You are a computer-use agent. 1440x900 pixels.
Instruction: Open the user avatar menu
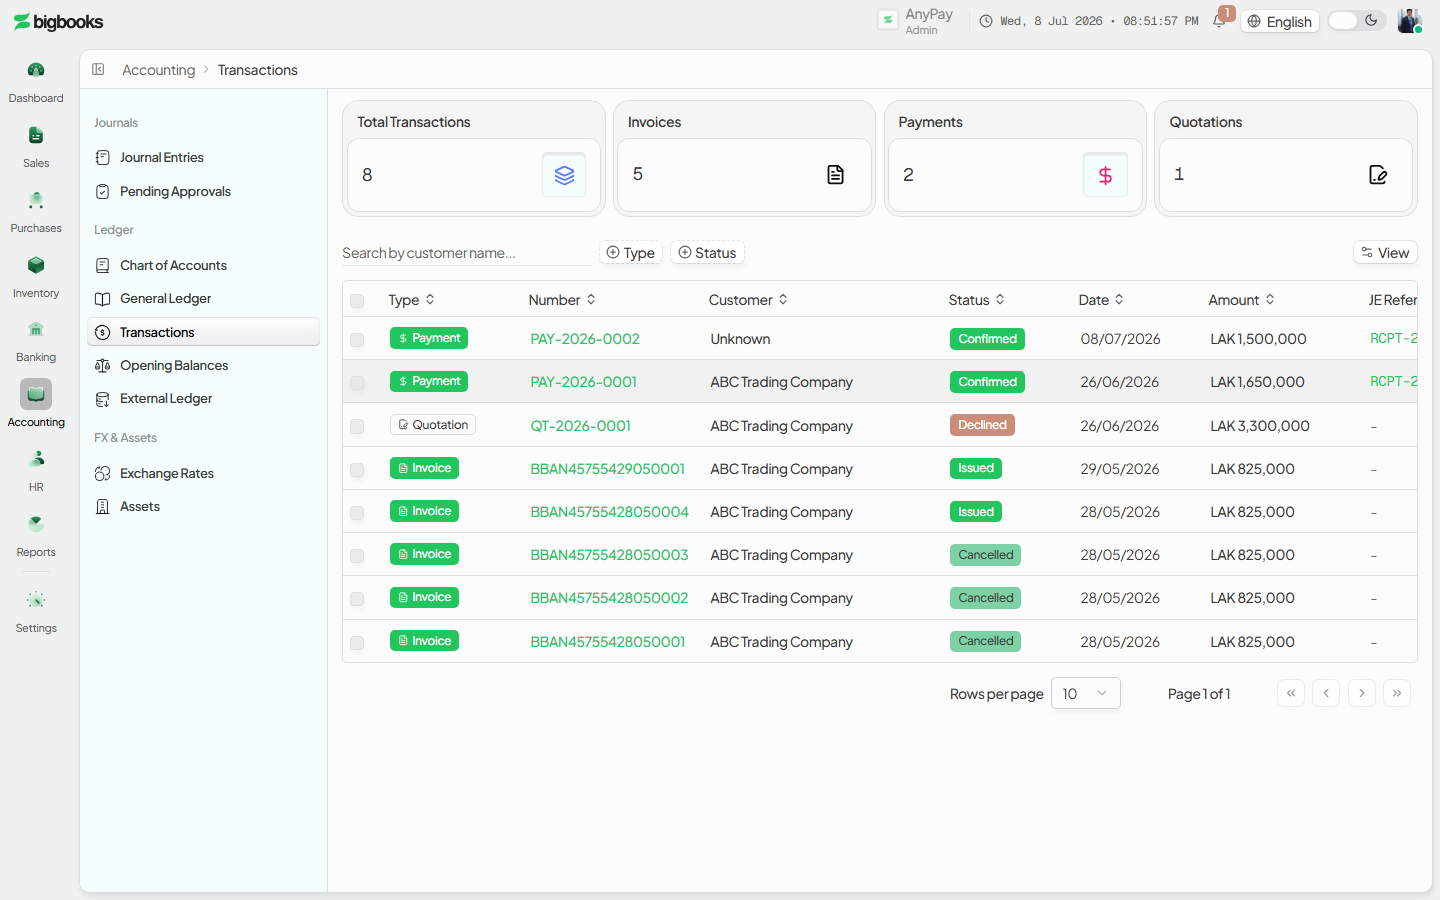click(x=1409, y=21)
